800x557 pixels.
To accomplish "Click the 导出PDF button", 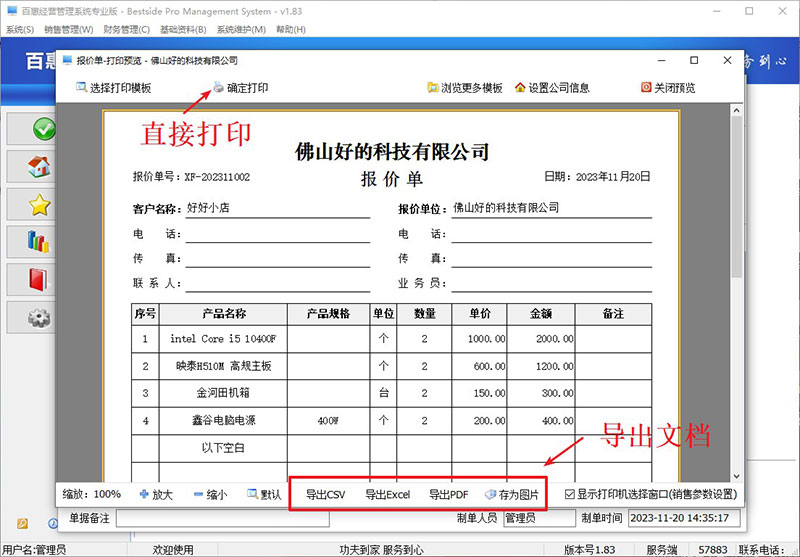I will [x=448, y=494].
